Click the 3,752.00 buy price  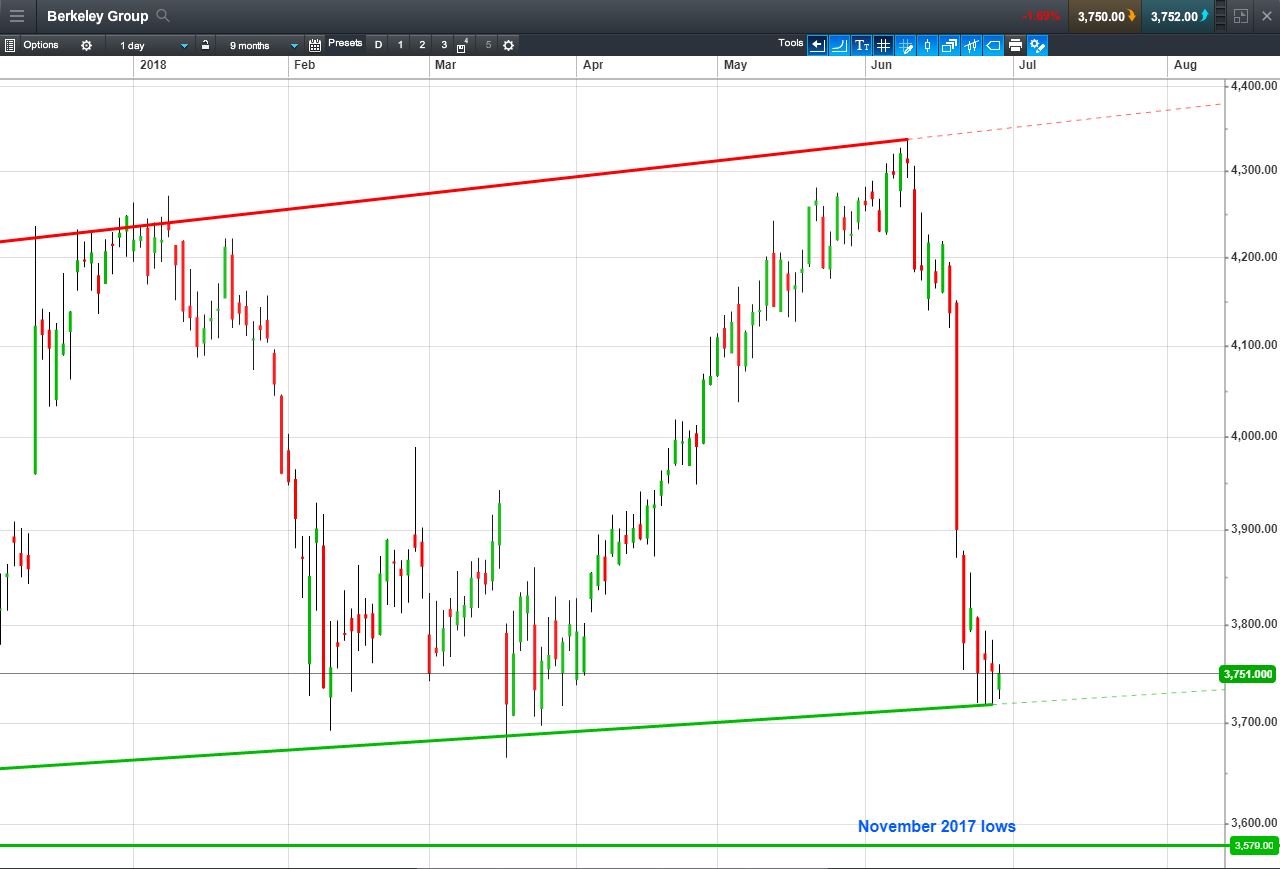click(x=1179, y=16)
